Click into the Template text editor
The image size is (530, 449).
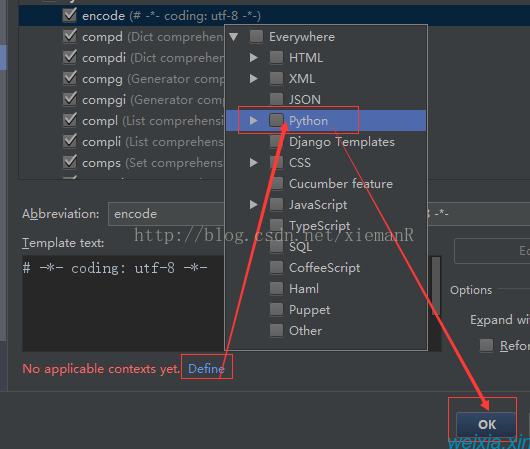[123, 303]
